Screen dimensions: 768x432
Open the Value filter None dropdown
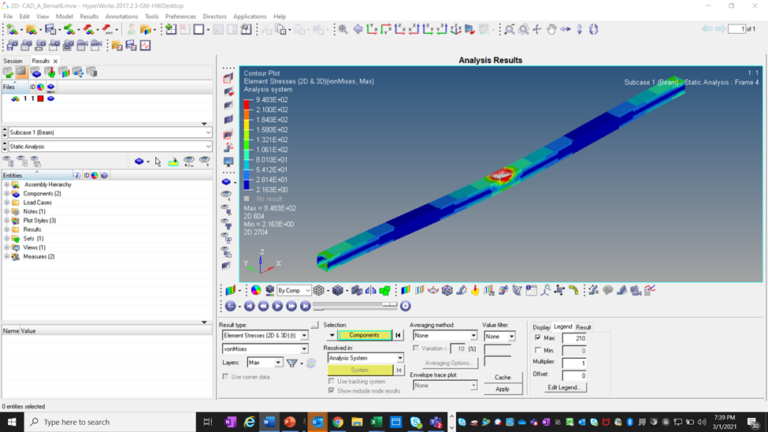click(x=500, y=336)
